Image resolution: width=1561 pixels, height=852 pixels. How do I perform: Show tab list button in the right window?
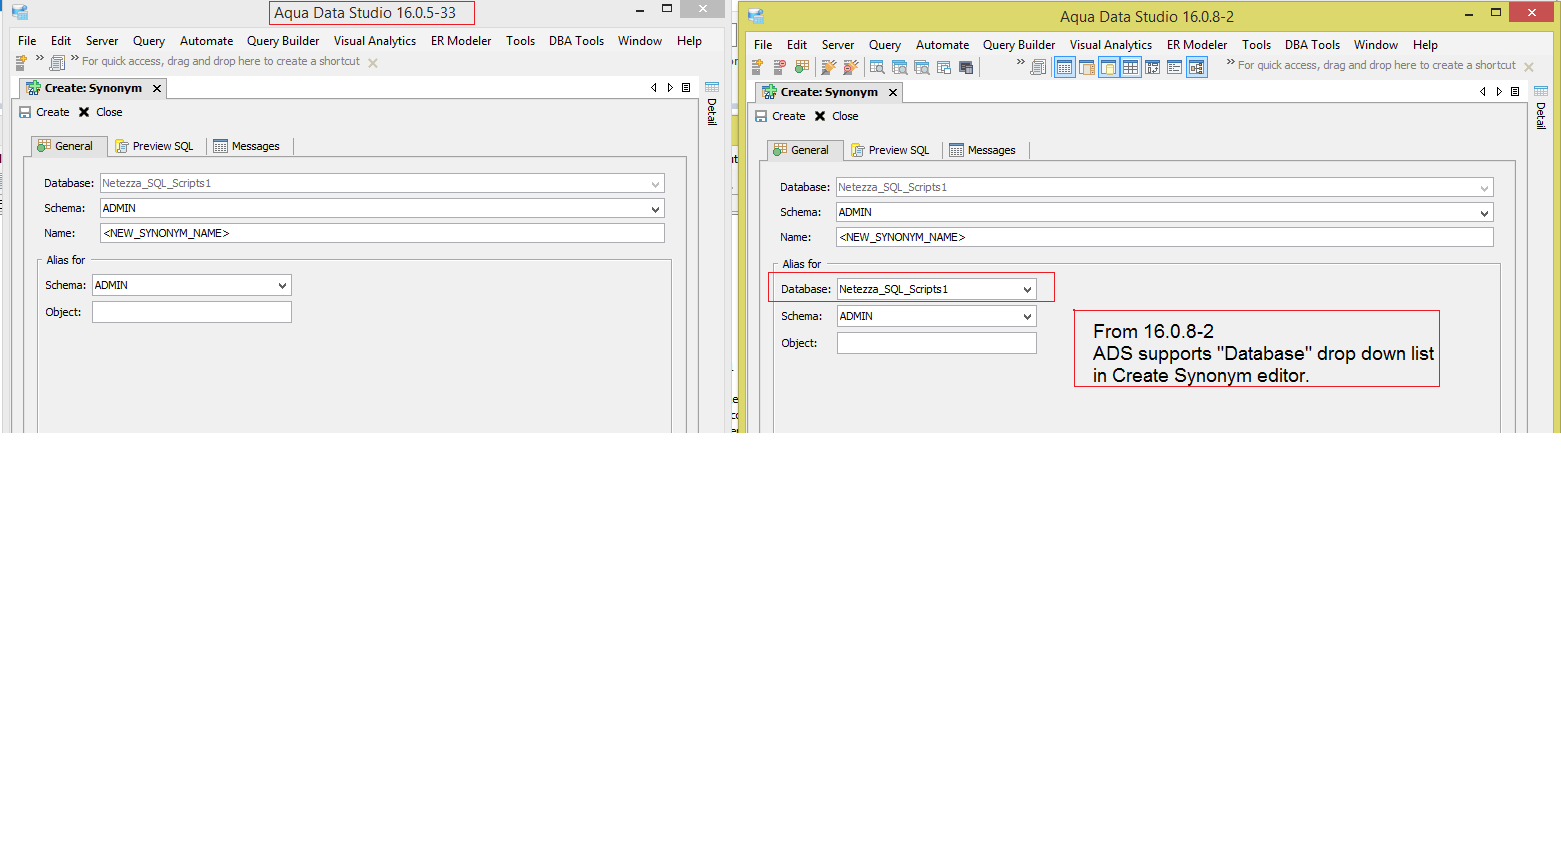tap(1515, 91)
